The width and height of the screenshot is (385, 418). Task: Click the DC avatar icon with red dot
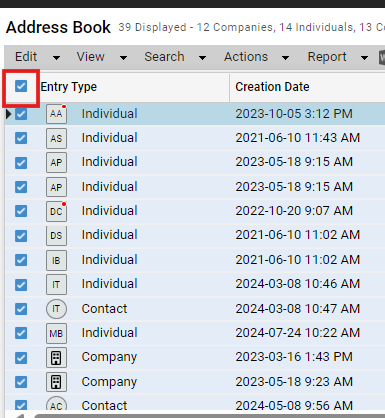(56, 211)
